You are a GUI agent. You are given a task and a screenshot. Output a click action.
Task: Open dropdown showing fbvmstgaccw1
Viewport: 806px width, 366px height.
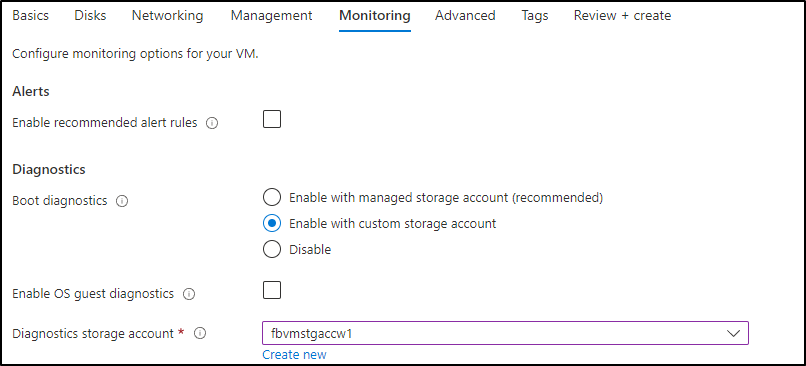tap(505, 333)
